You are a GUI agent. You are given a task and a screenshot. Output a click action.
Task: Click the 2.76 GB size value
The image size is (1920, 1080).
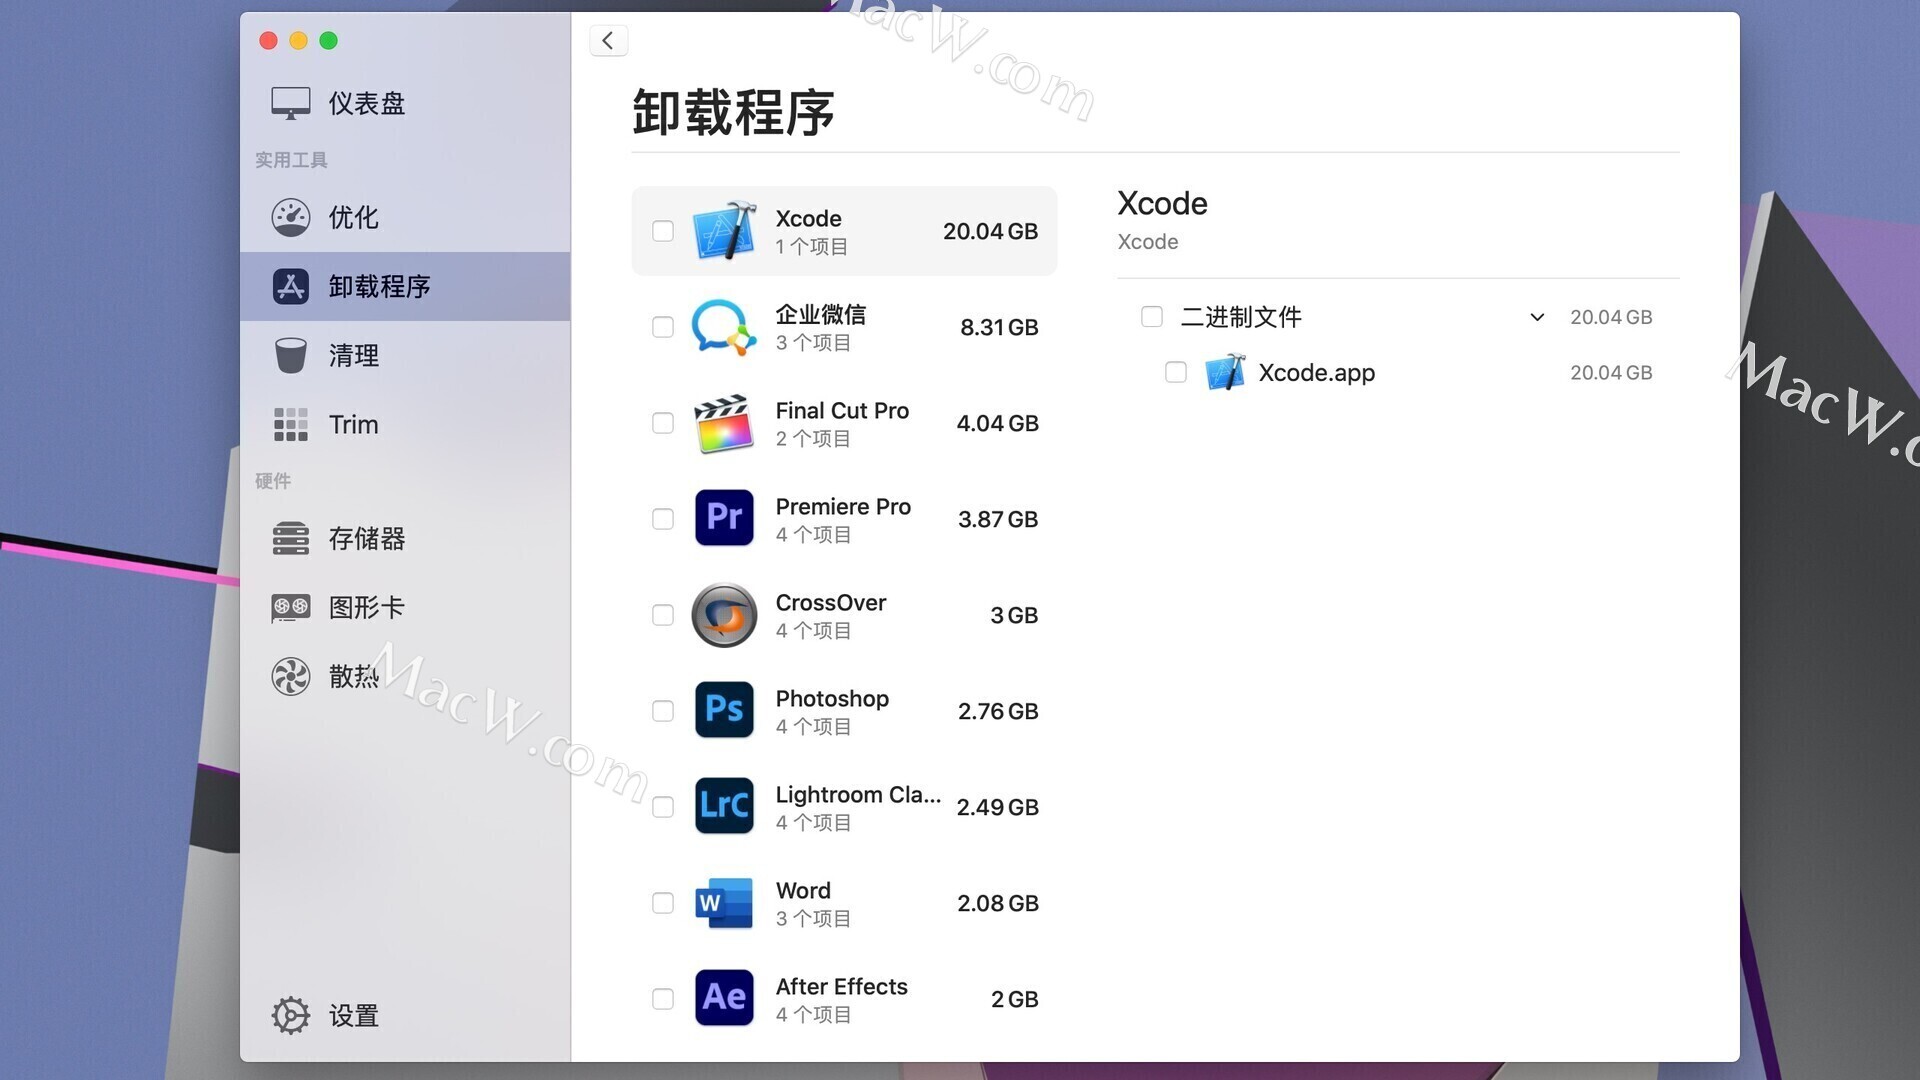point(998,711)
